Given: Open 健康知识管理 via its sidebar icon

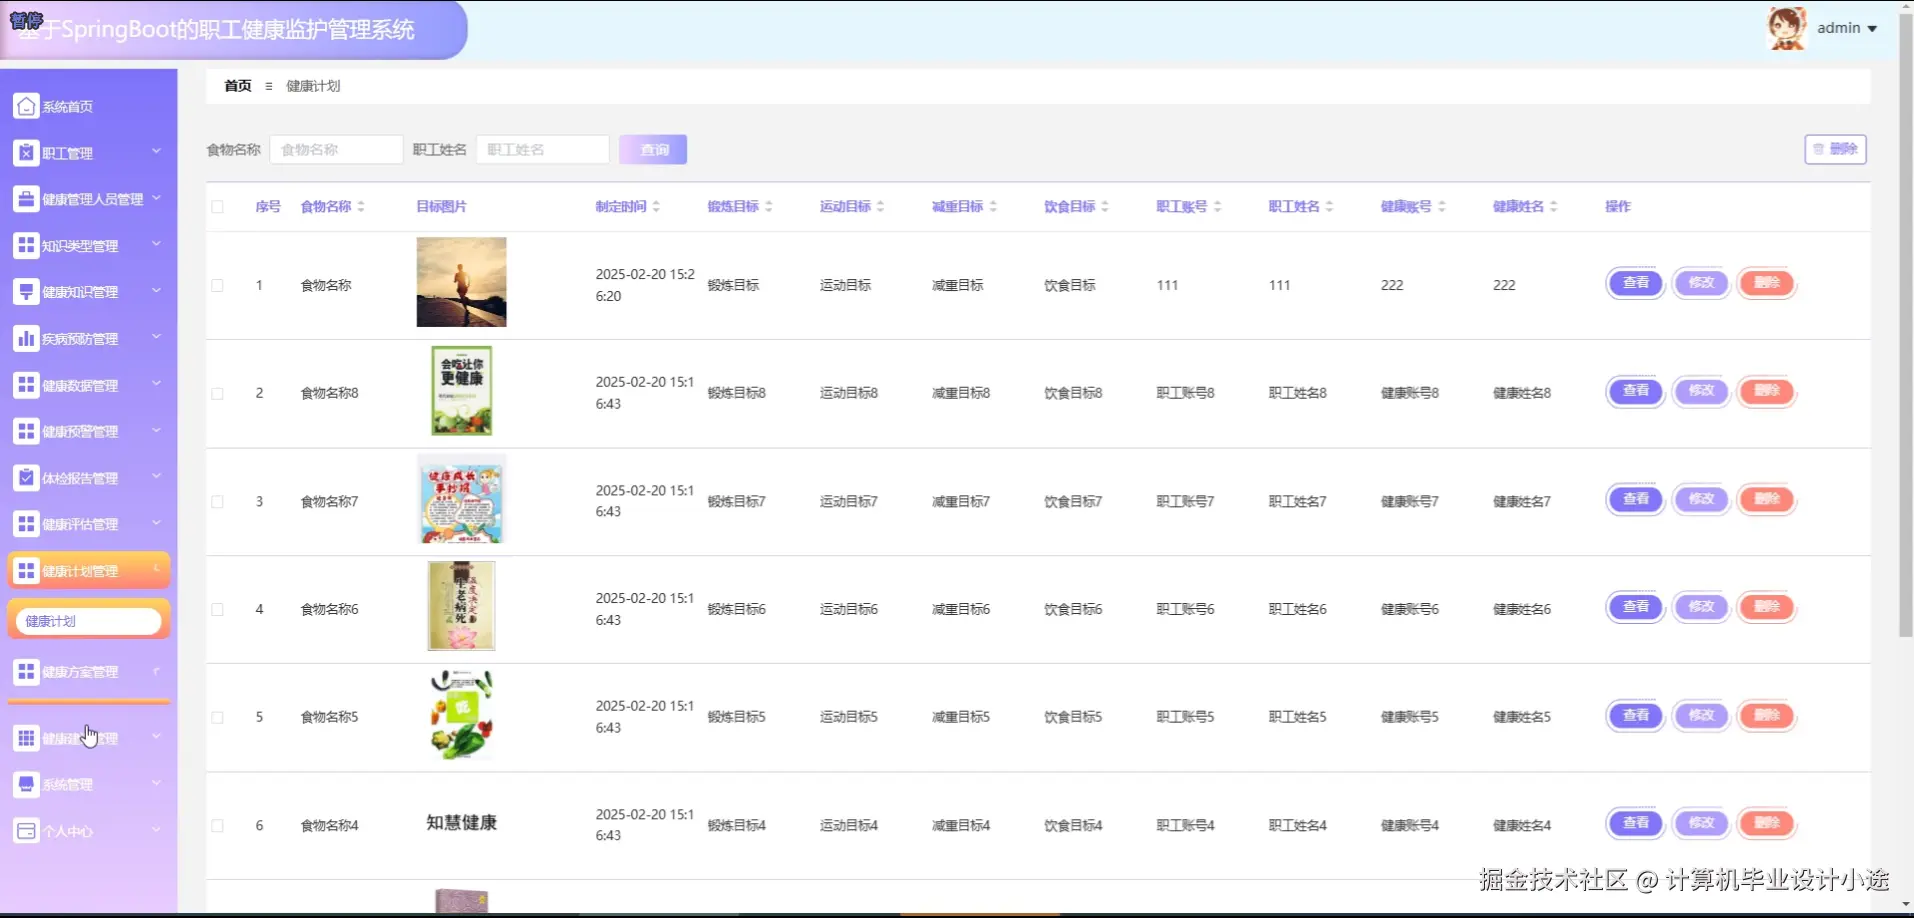Looking at the screenshot, I should 25,291.
